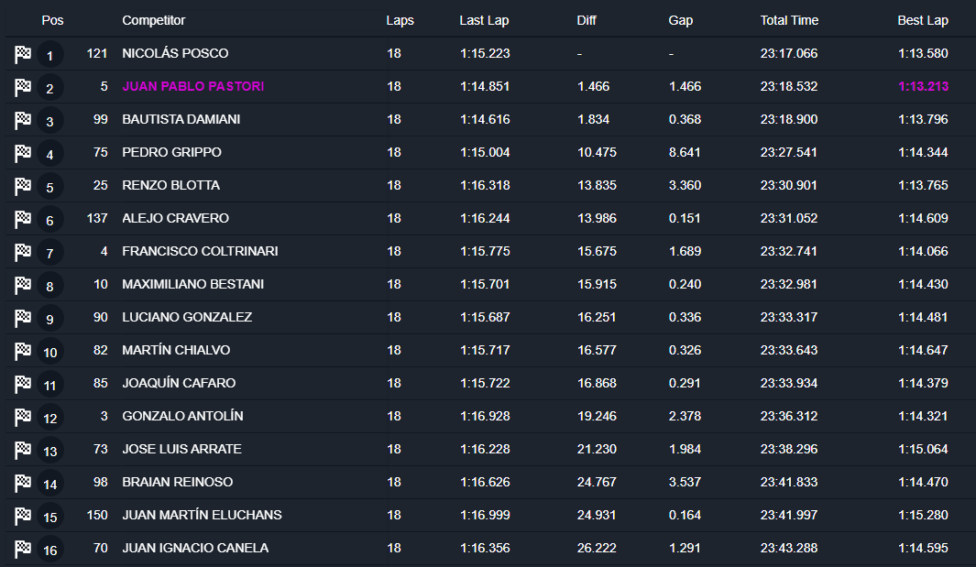Select competitor Francisco Coltrinari
Image resolution: width=976 pixels, height=567 pixels.
[200, 252]
